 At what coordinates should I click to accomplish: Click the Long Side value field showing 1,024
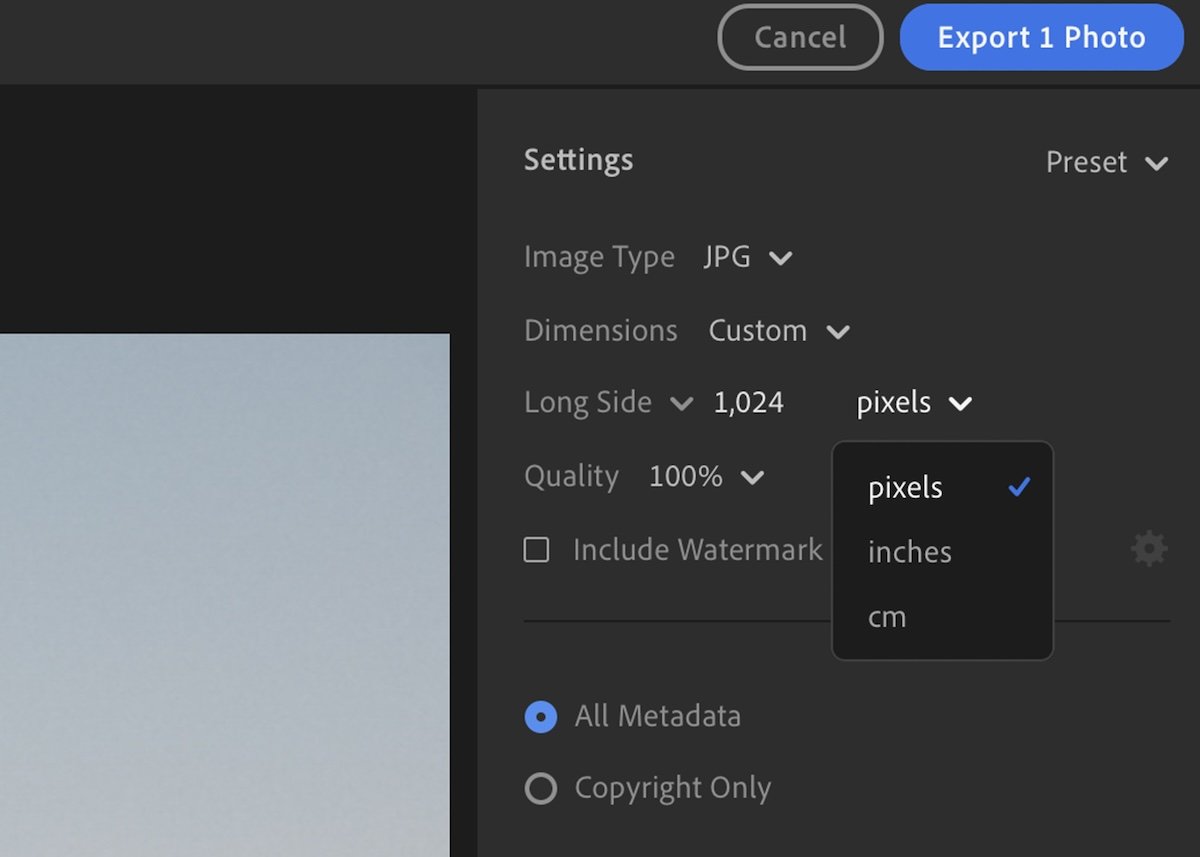[747, 402]
